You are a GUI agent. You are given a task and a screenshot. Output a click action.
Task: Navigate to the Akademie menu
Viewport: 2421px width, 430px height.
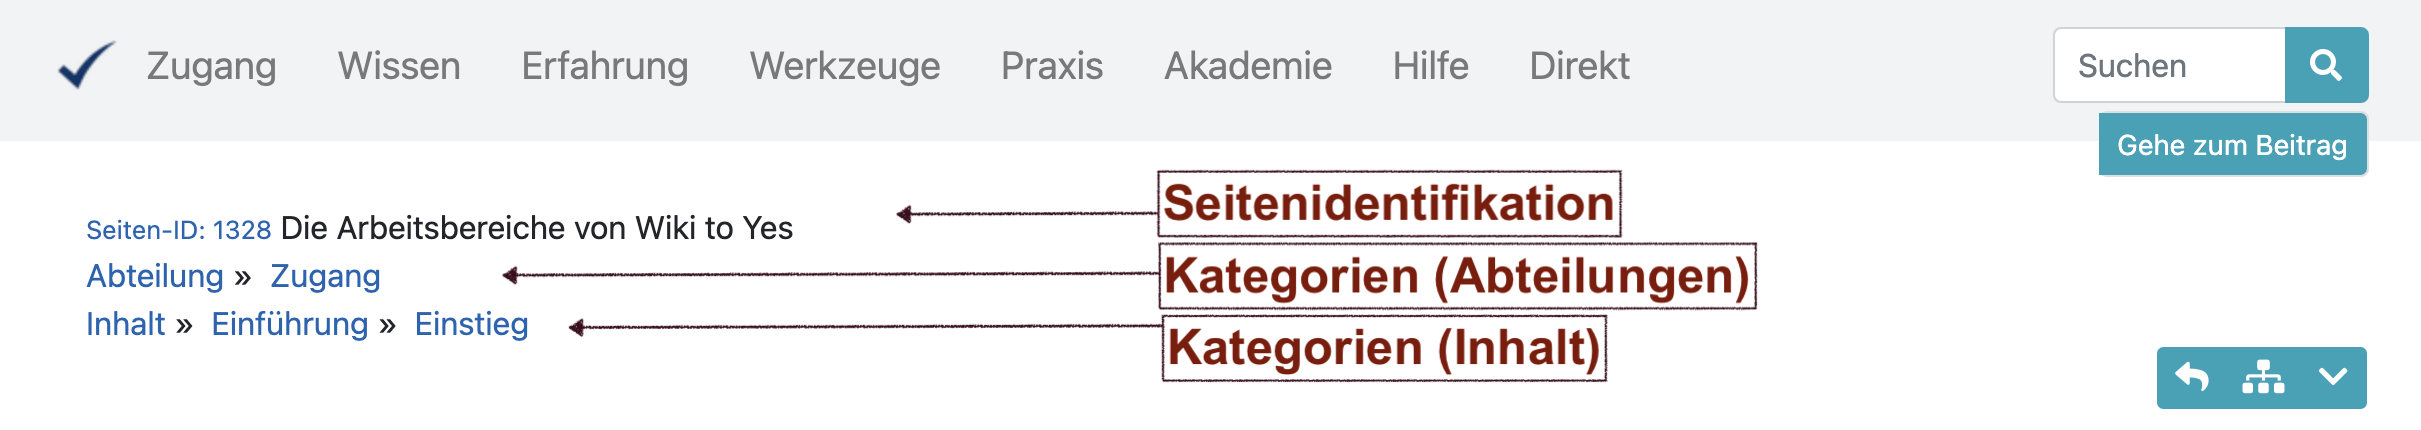[x=1248, y=66]
